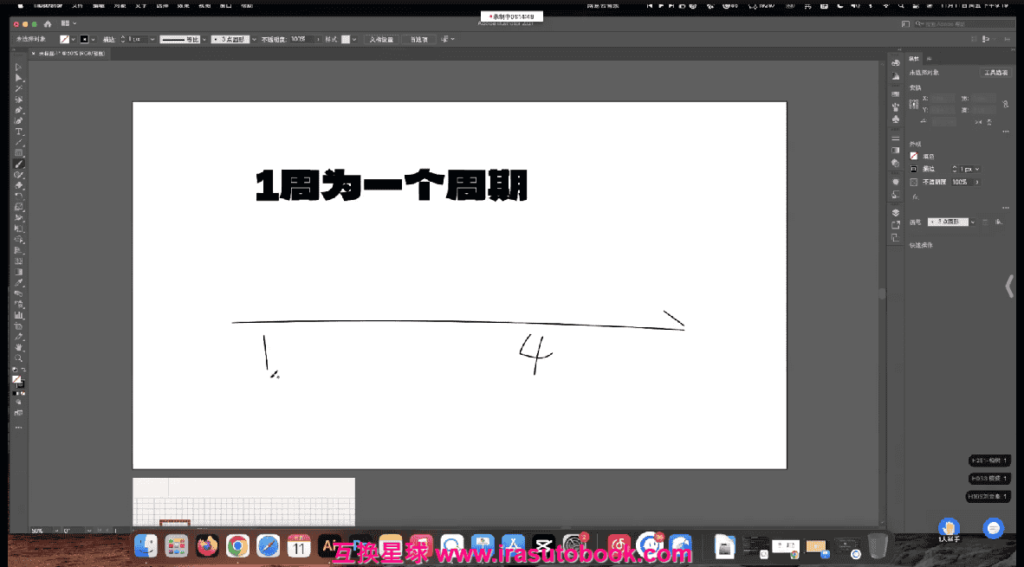Select the Line Segment tool

pos(18,142)
